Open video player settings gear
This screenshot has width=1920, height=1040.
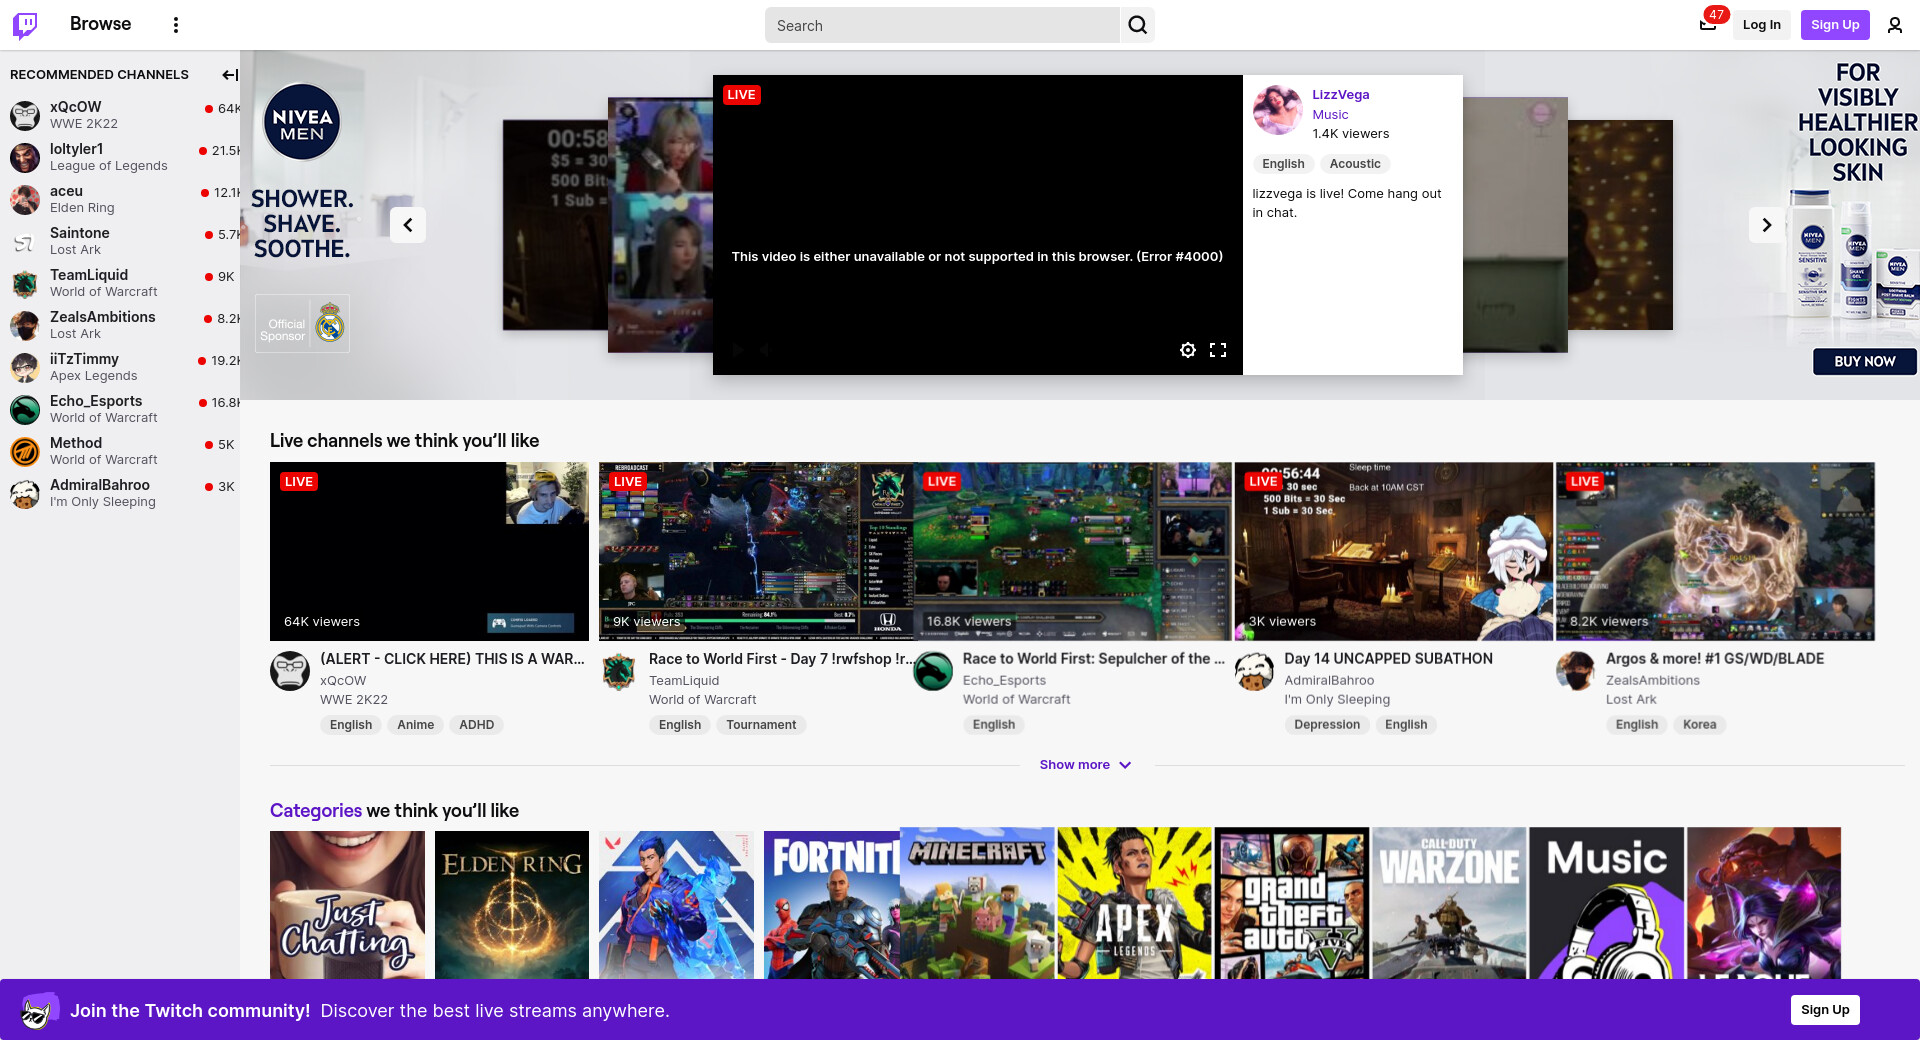point(1187,350)
